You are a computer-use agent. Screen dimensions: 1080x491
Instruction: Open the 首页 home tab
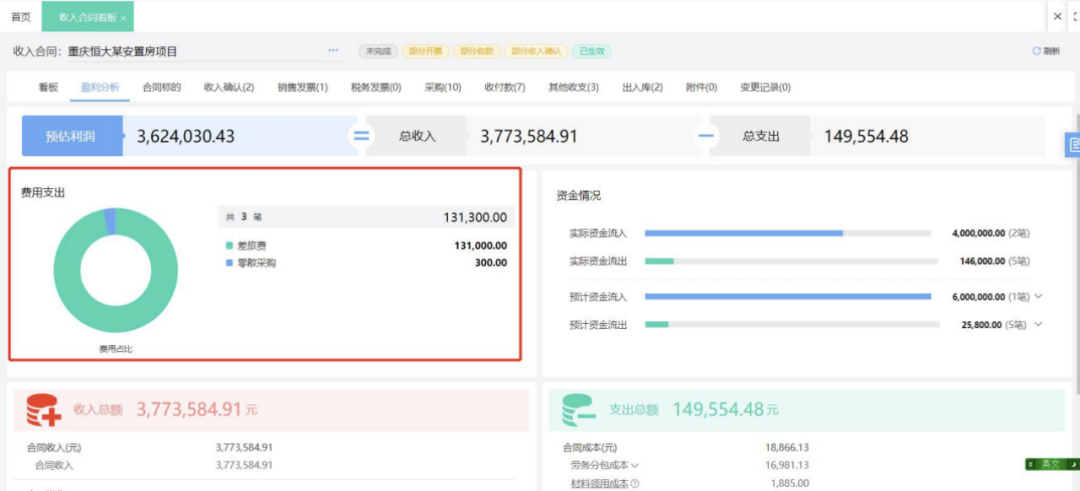coord(21,17)
